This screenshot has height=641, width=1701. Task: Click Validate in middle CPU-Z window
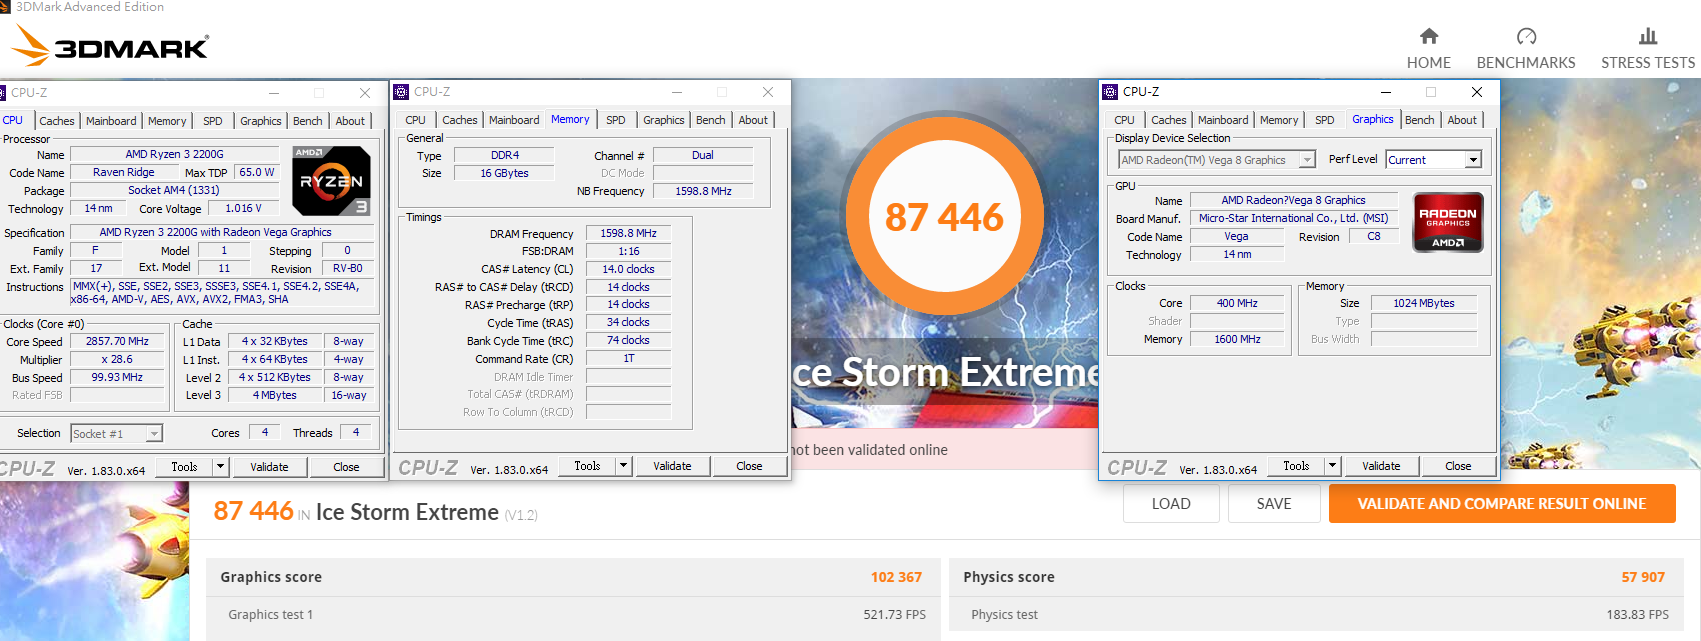(x=672, y=466)
